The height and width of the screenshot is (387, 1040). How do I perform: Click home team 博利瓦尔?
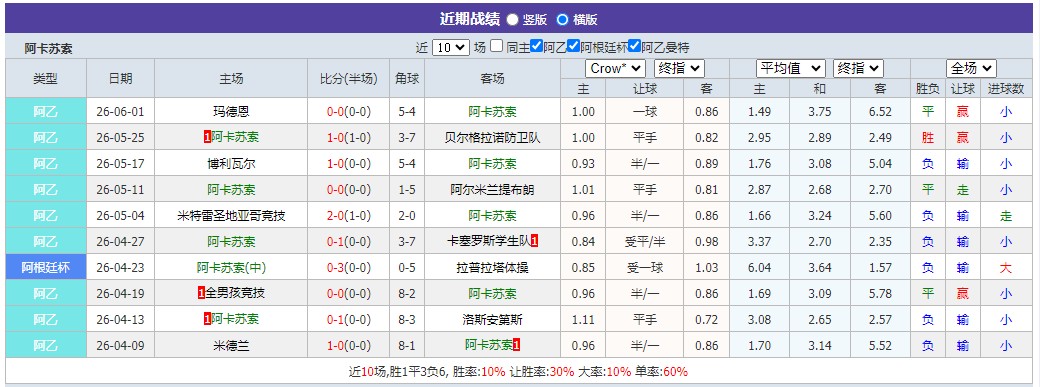pyautogui.click(x=231, y=163)
